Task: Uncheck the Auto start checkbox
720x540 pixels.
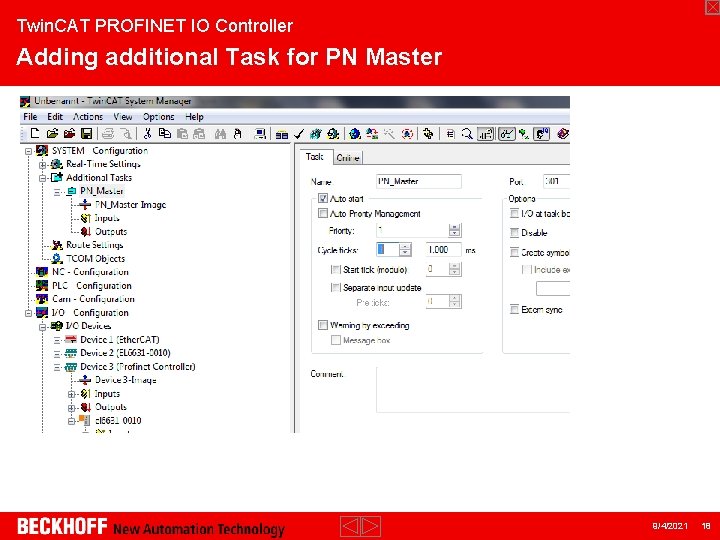Action: pos(323,198)
